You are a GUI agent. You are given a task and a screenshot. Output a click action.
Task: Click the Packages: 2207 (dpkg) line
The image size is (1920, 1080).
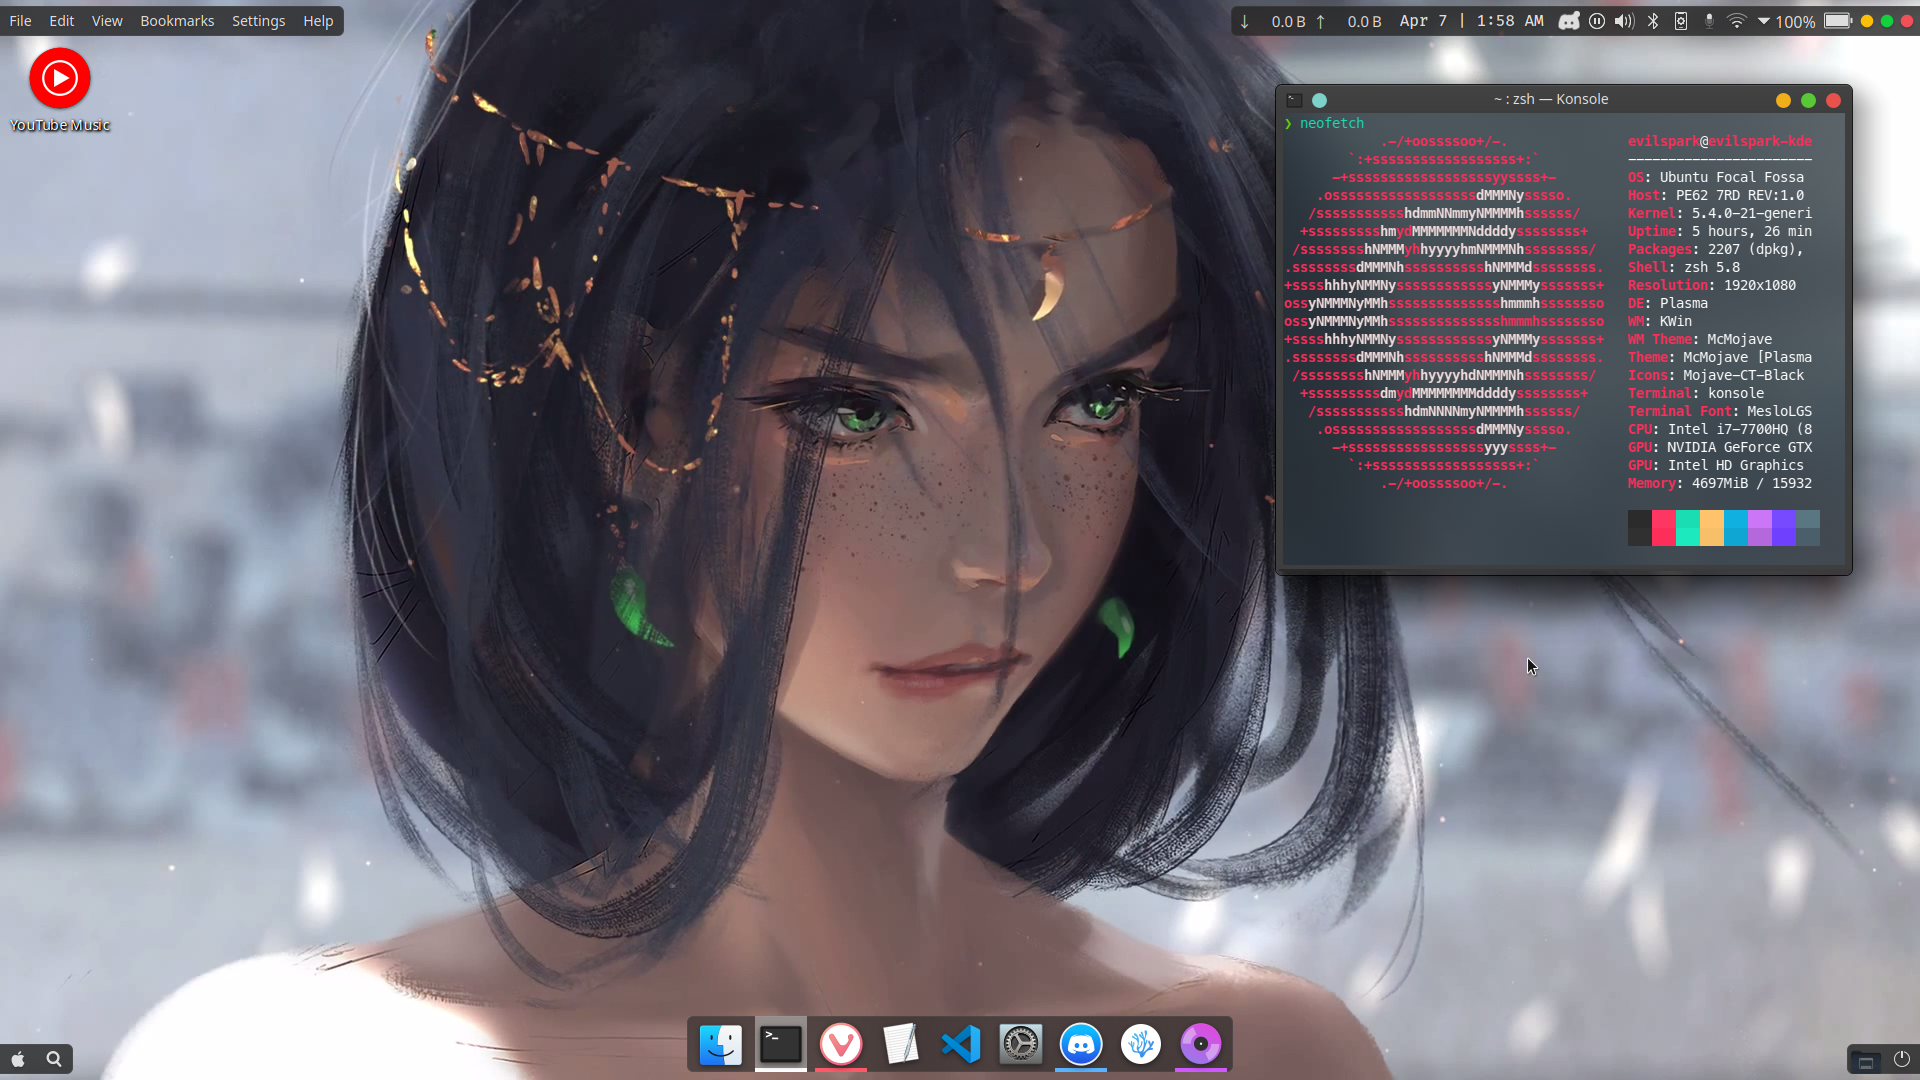coord(1716,249)
